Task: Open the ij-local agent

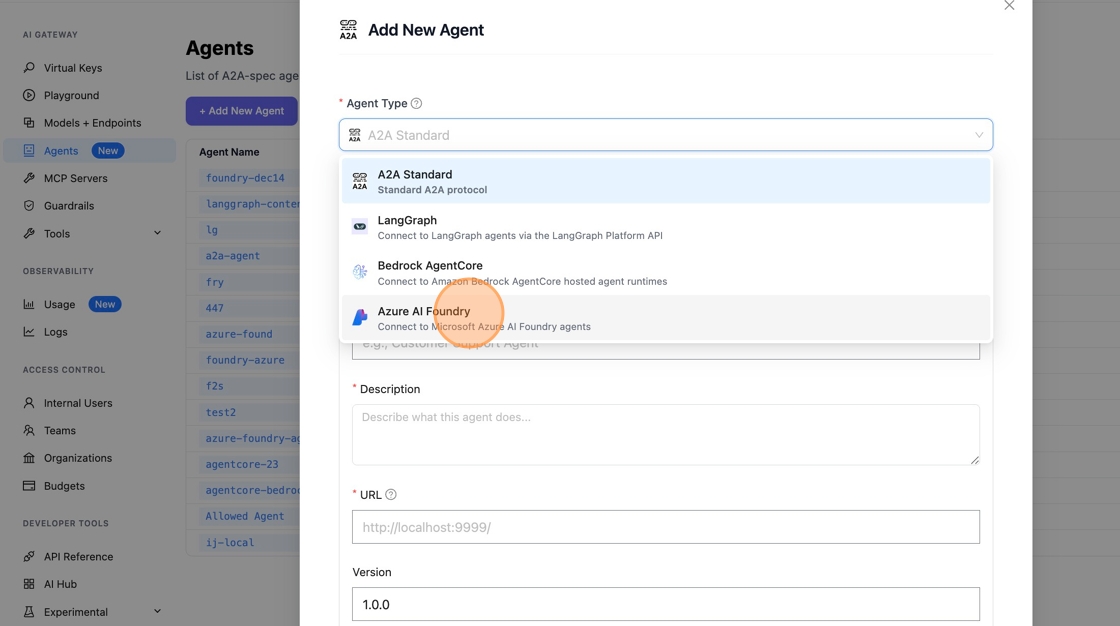Action: click(230, 542)
